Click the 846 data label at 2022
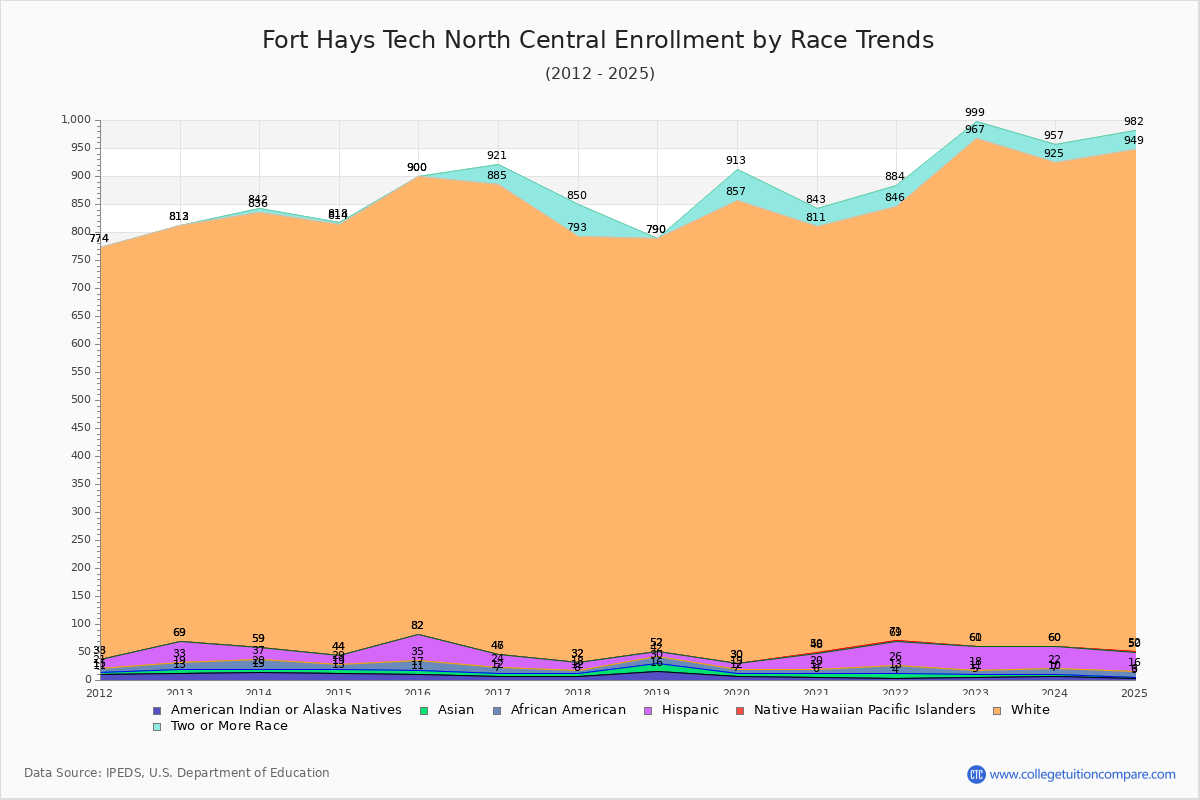The width and height of the screenshot is (1200, 800). point(895,197)
